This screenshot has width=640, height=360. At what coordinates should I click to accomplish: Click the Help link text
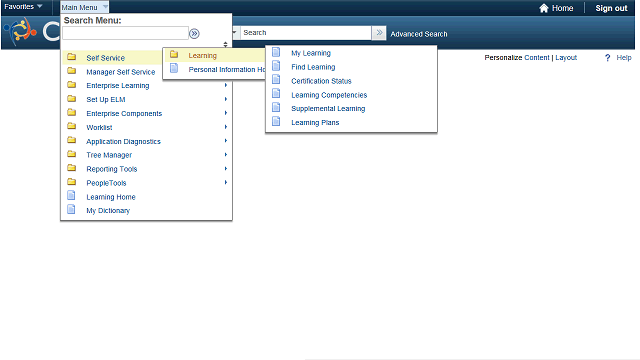pyautogui.click(x=624, y=58)
